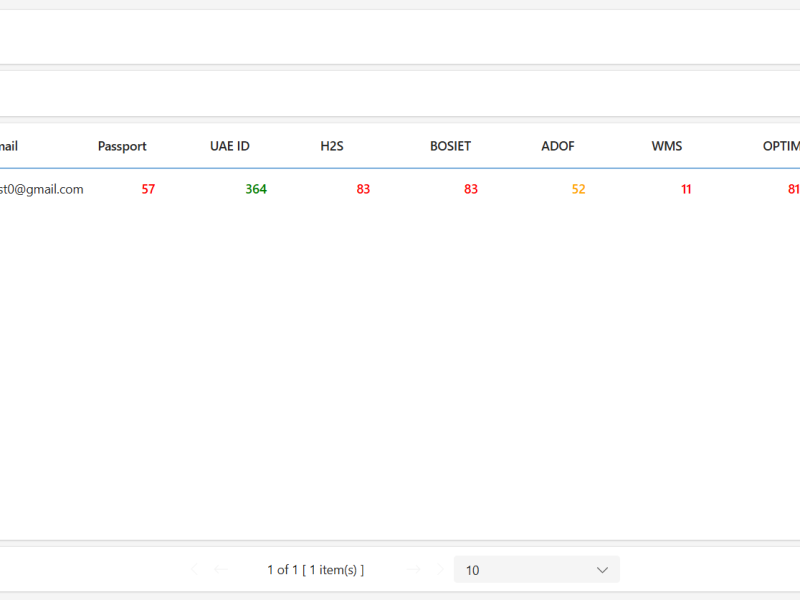Go to the next page arrow
The height and width of the screenshot is (600, 800).
414,569
